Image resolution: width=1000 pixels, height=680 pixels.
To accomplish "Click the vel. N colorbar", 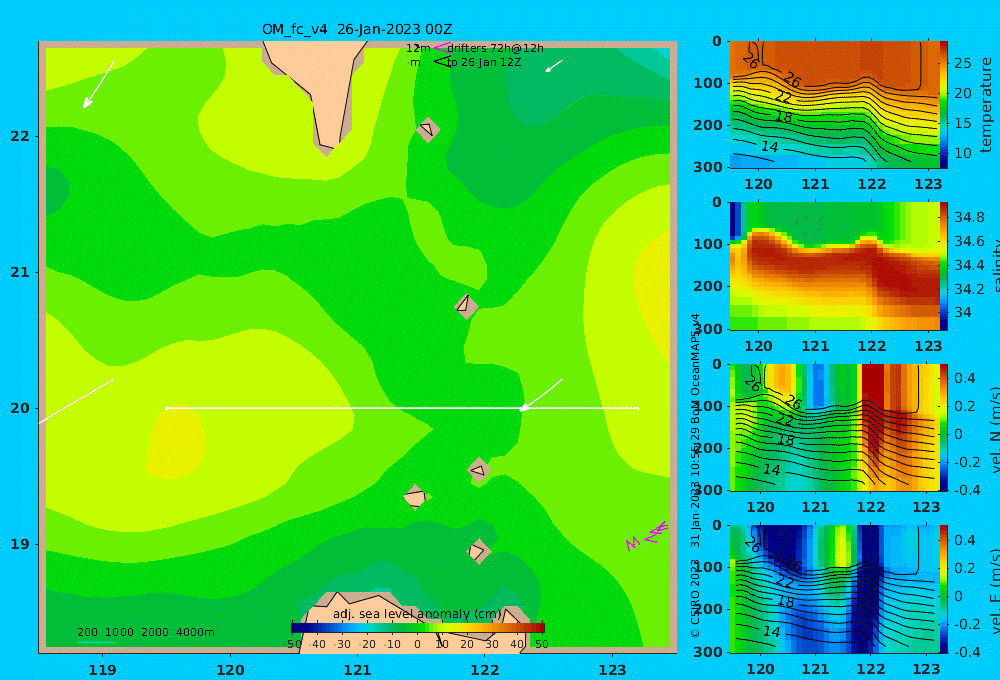I will coord(944,427).
